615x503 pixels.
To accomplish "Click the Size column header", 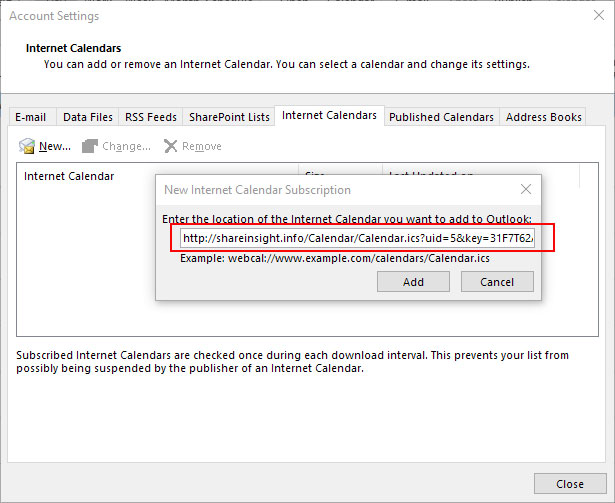I will pyautogui.click(x=317, y=170).
